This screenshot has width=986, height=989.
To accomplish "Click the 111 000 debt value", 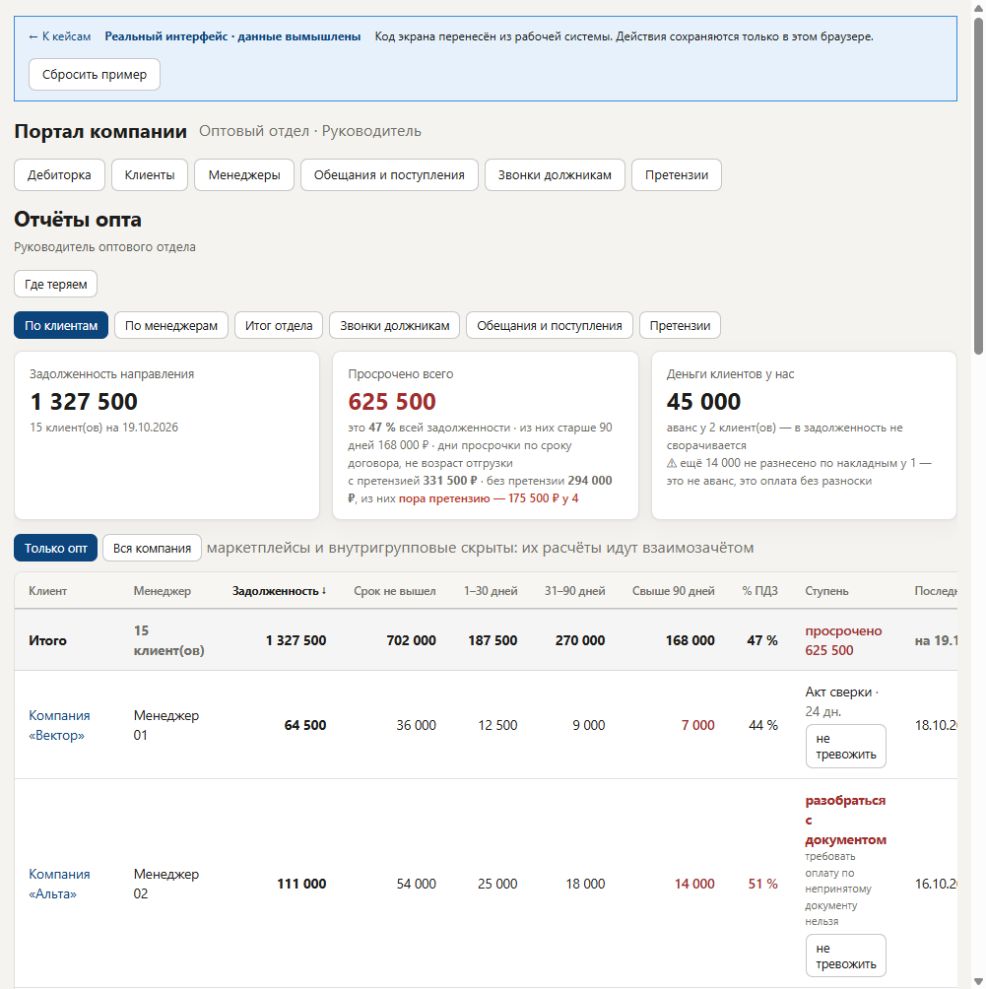I will click(x=302, y=884).
